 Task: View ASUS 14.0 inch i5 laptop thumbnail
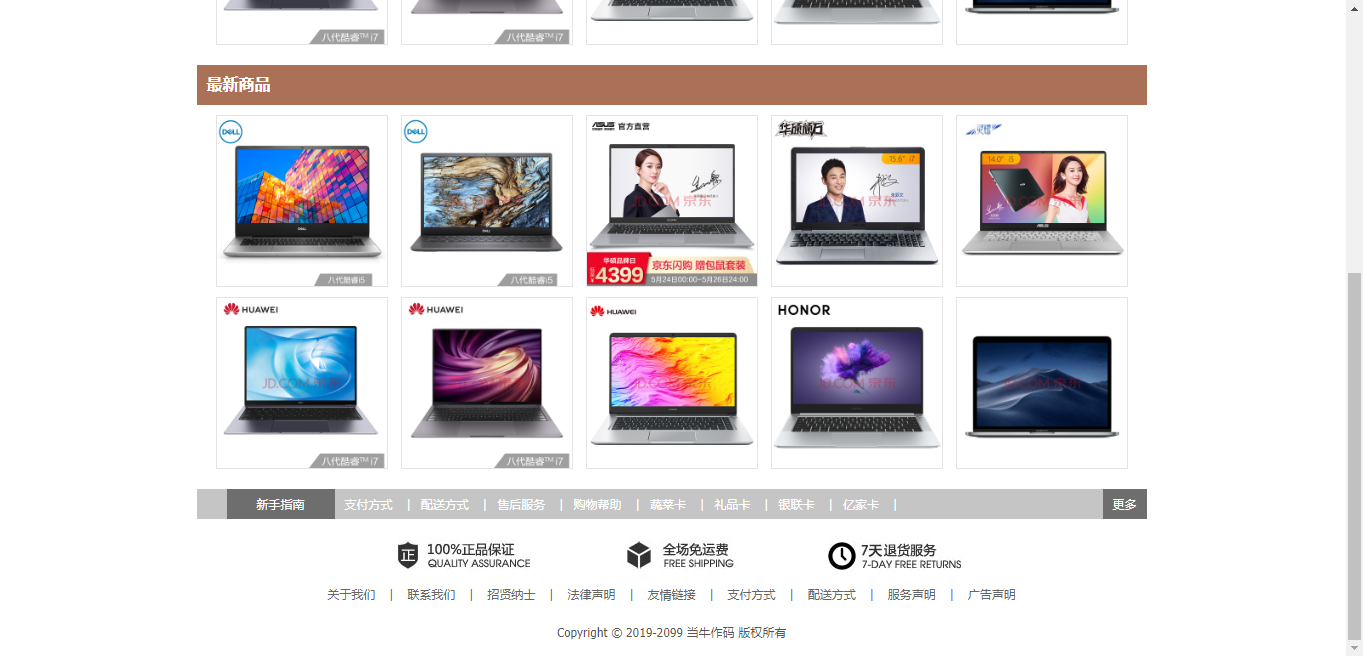point(1042,201)
